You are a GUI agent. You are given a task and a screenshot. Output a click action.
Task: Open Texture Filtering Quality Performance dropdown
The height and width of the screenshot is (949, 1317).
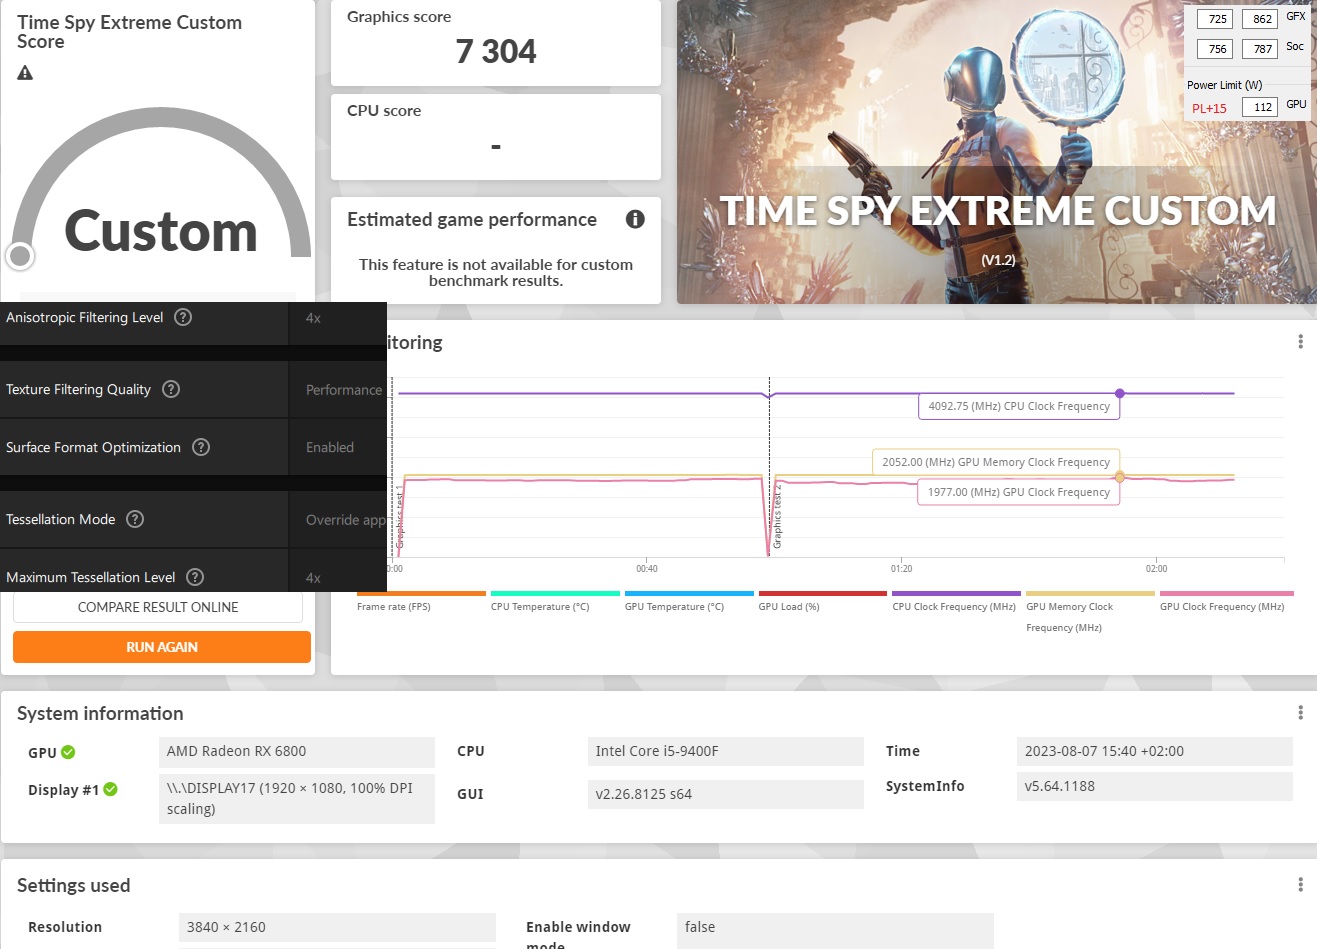pyautogui.click(x=338, y=390)
